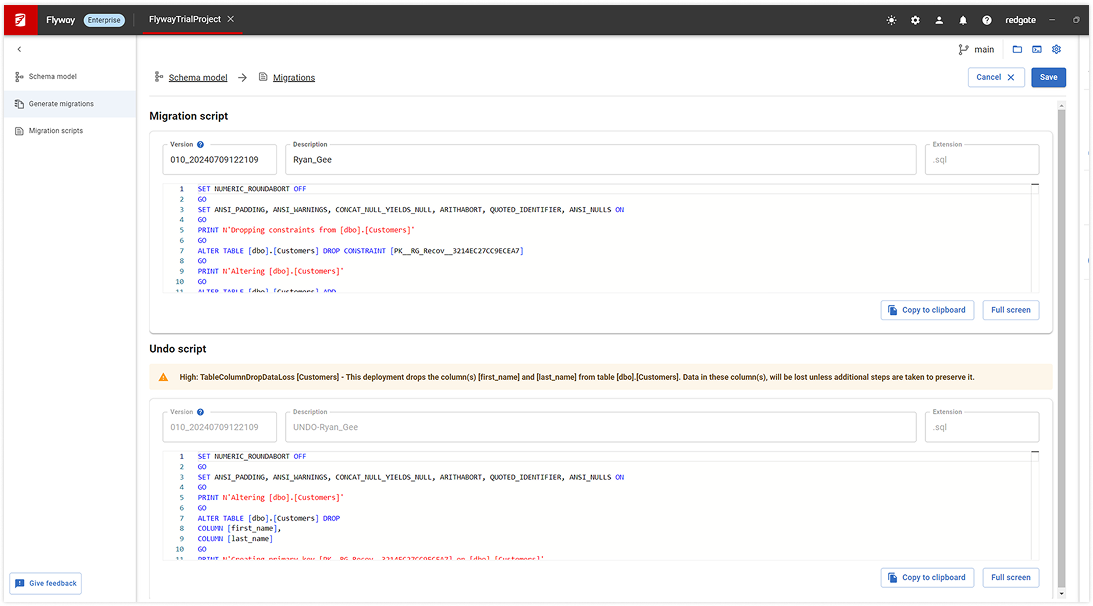Open help from the question mark icon

click(987, 20)
